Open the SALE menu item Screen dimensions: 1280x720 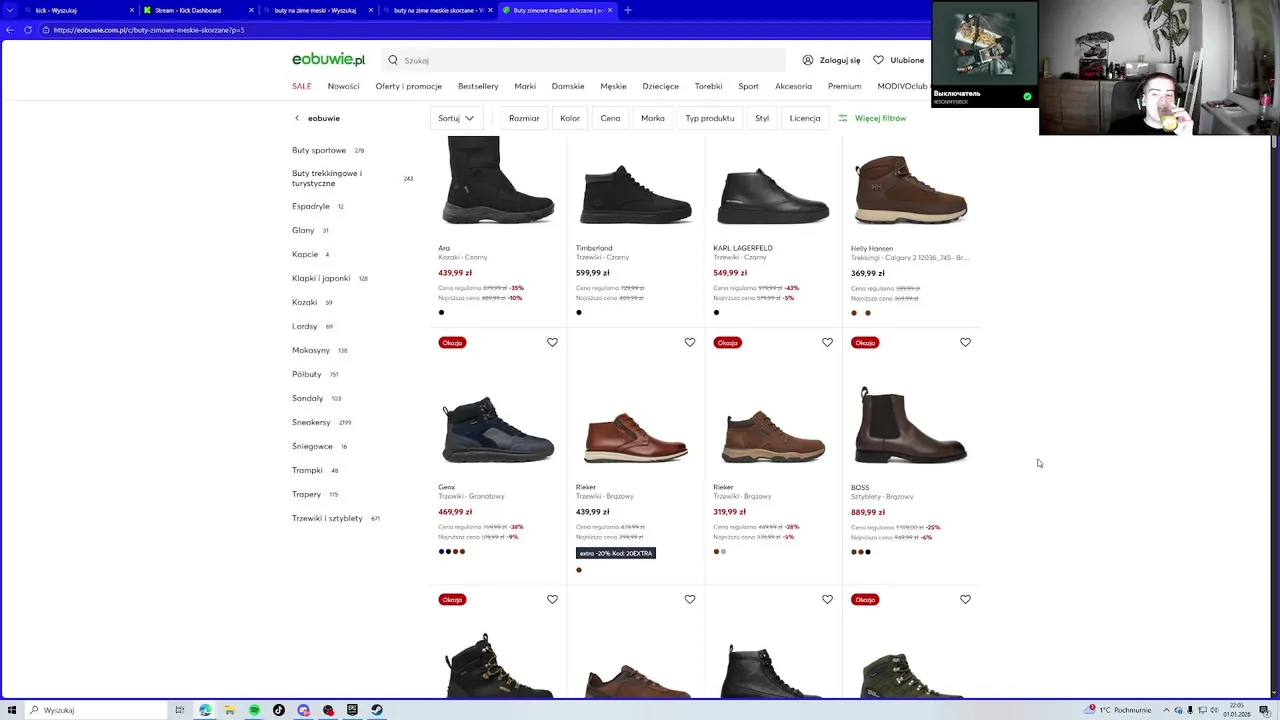(302, 86)
